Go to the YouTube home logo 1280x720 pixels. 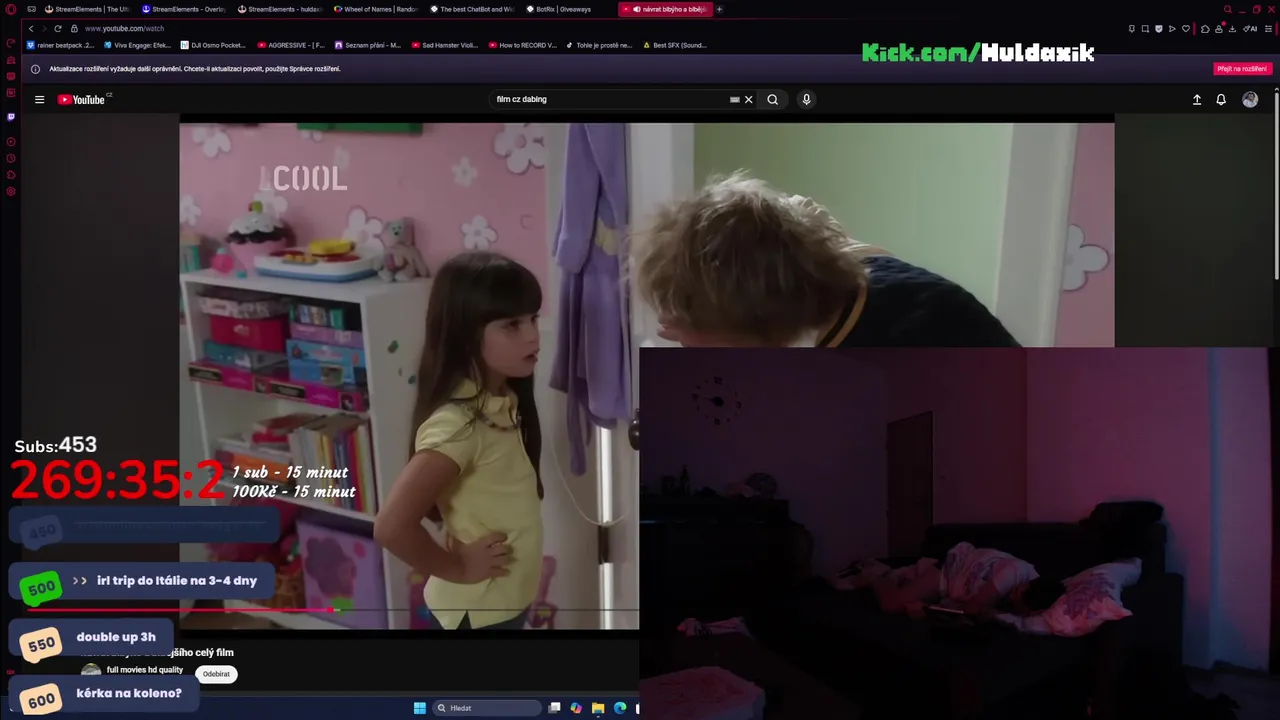tap(81, 99)
